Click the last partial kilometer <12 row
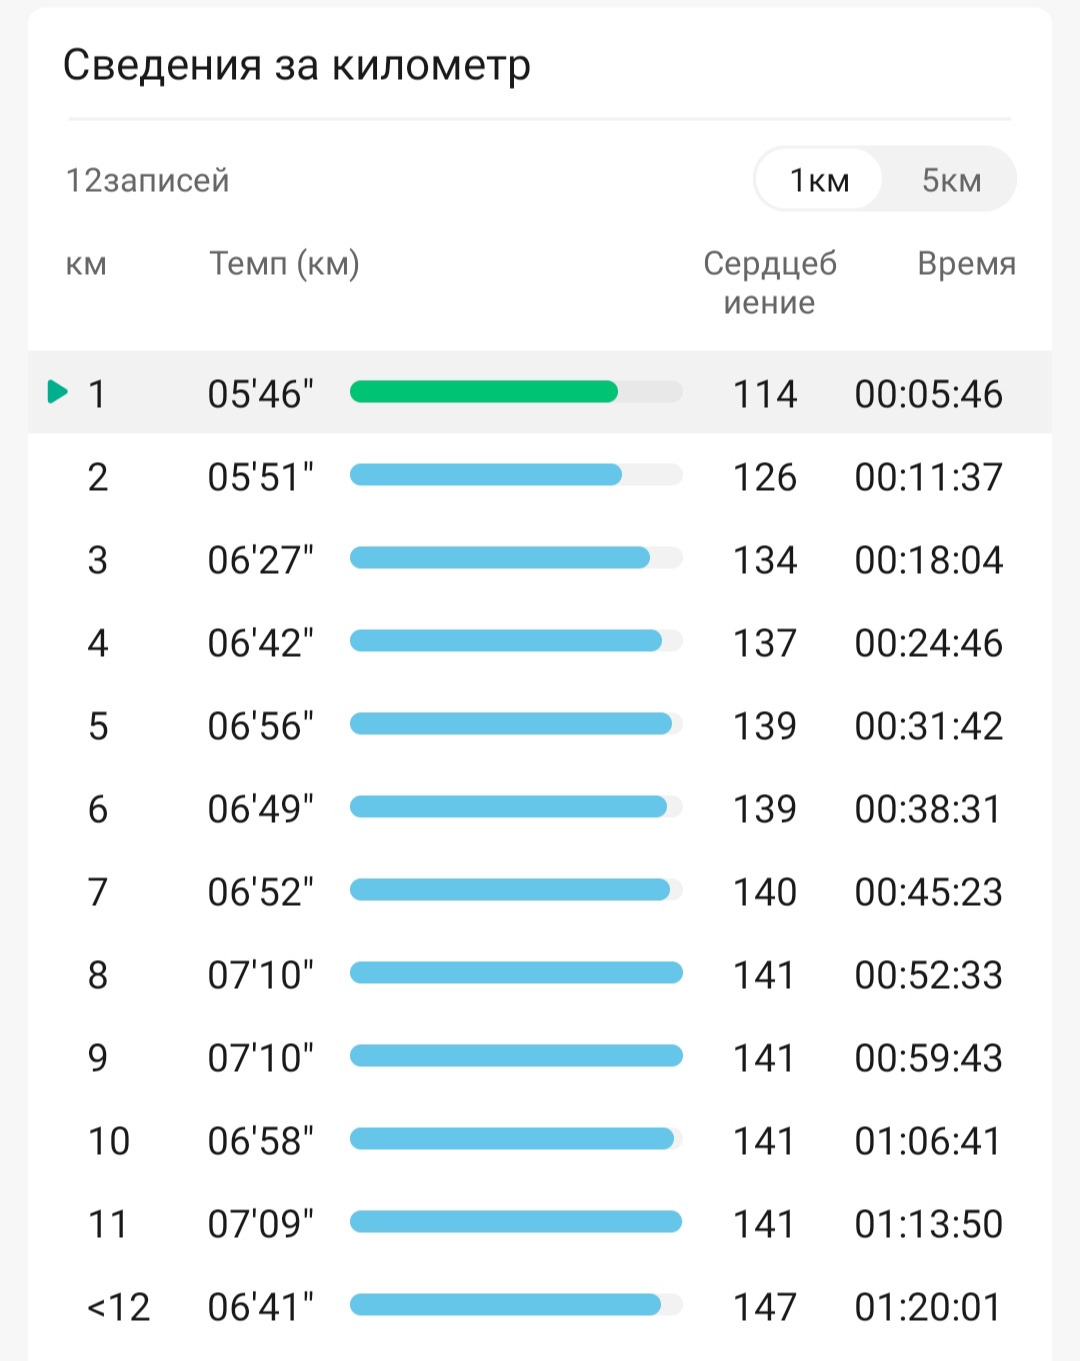The image size is (1080, 1361). (540, 1306)
